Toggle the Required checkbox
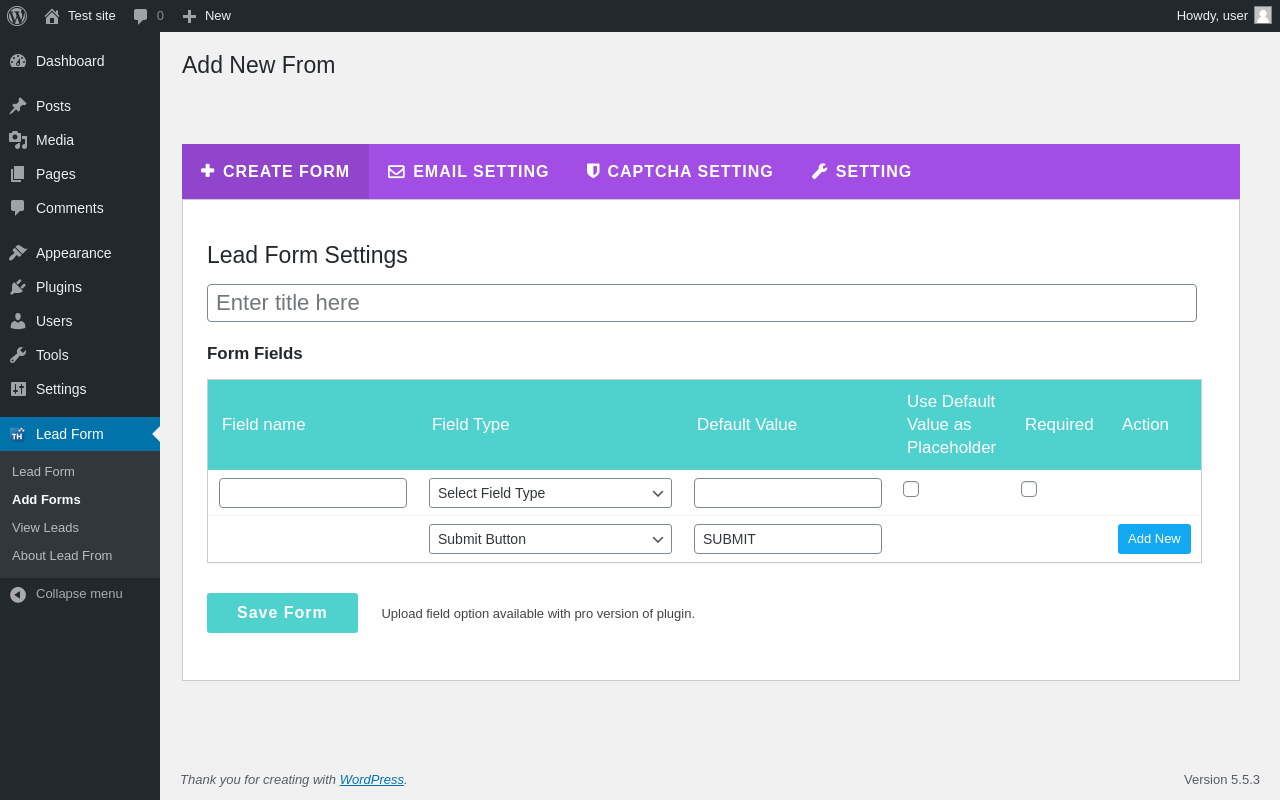Image resolution: width=1280 pixels, height=800 pixels. [1029, 489]
